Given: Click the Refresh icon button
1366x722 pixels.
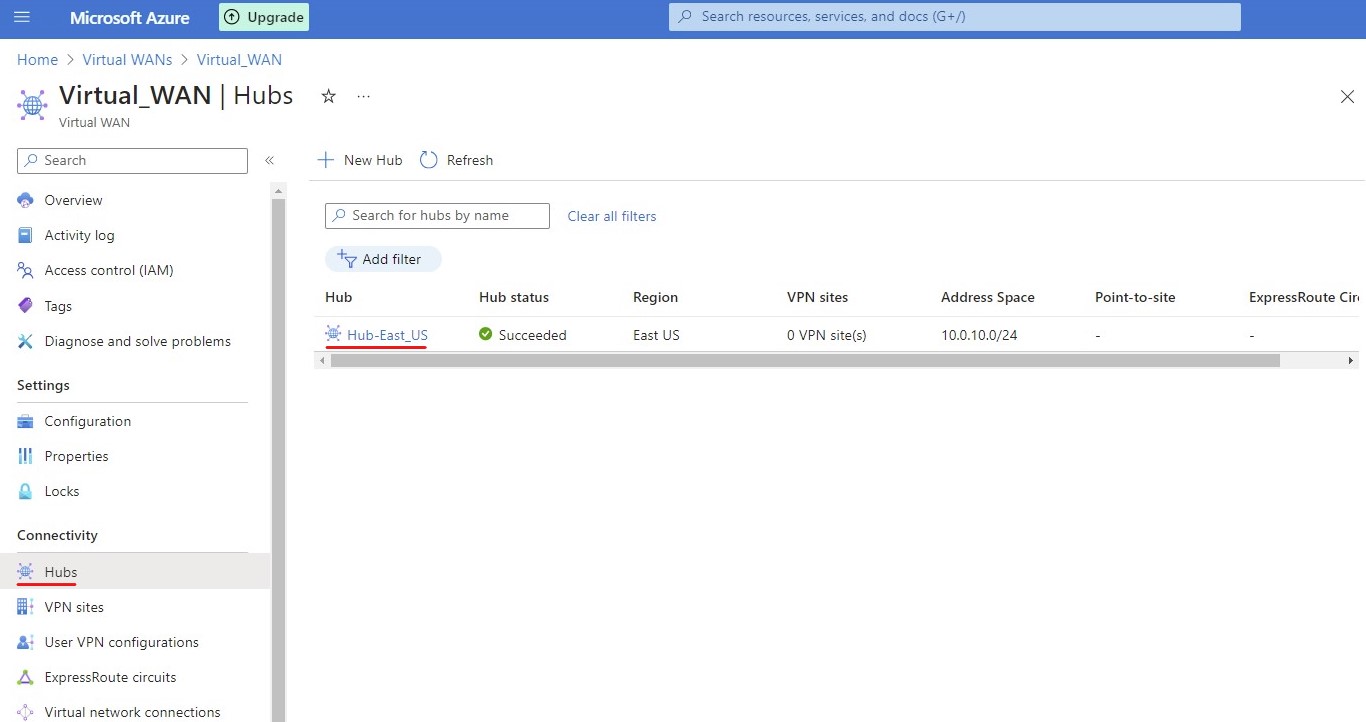Looking at the screenshot, I should pos(429,160).
